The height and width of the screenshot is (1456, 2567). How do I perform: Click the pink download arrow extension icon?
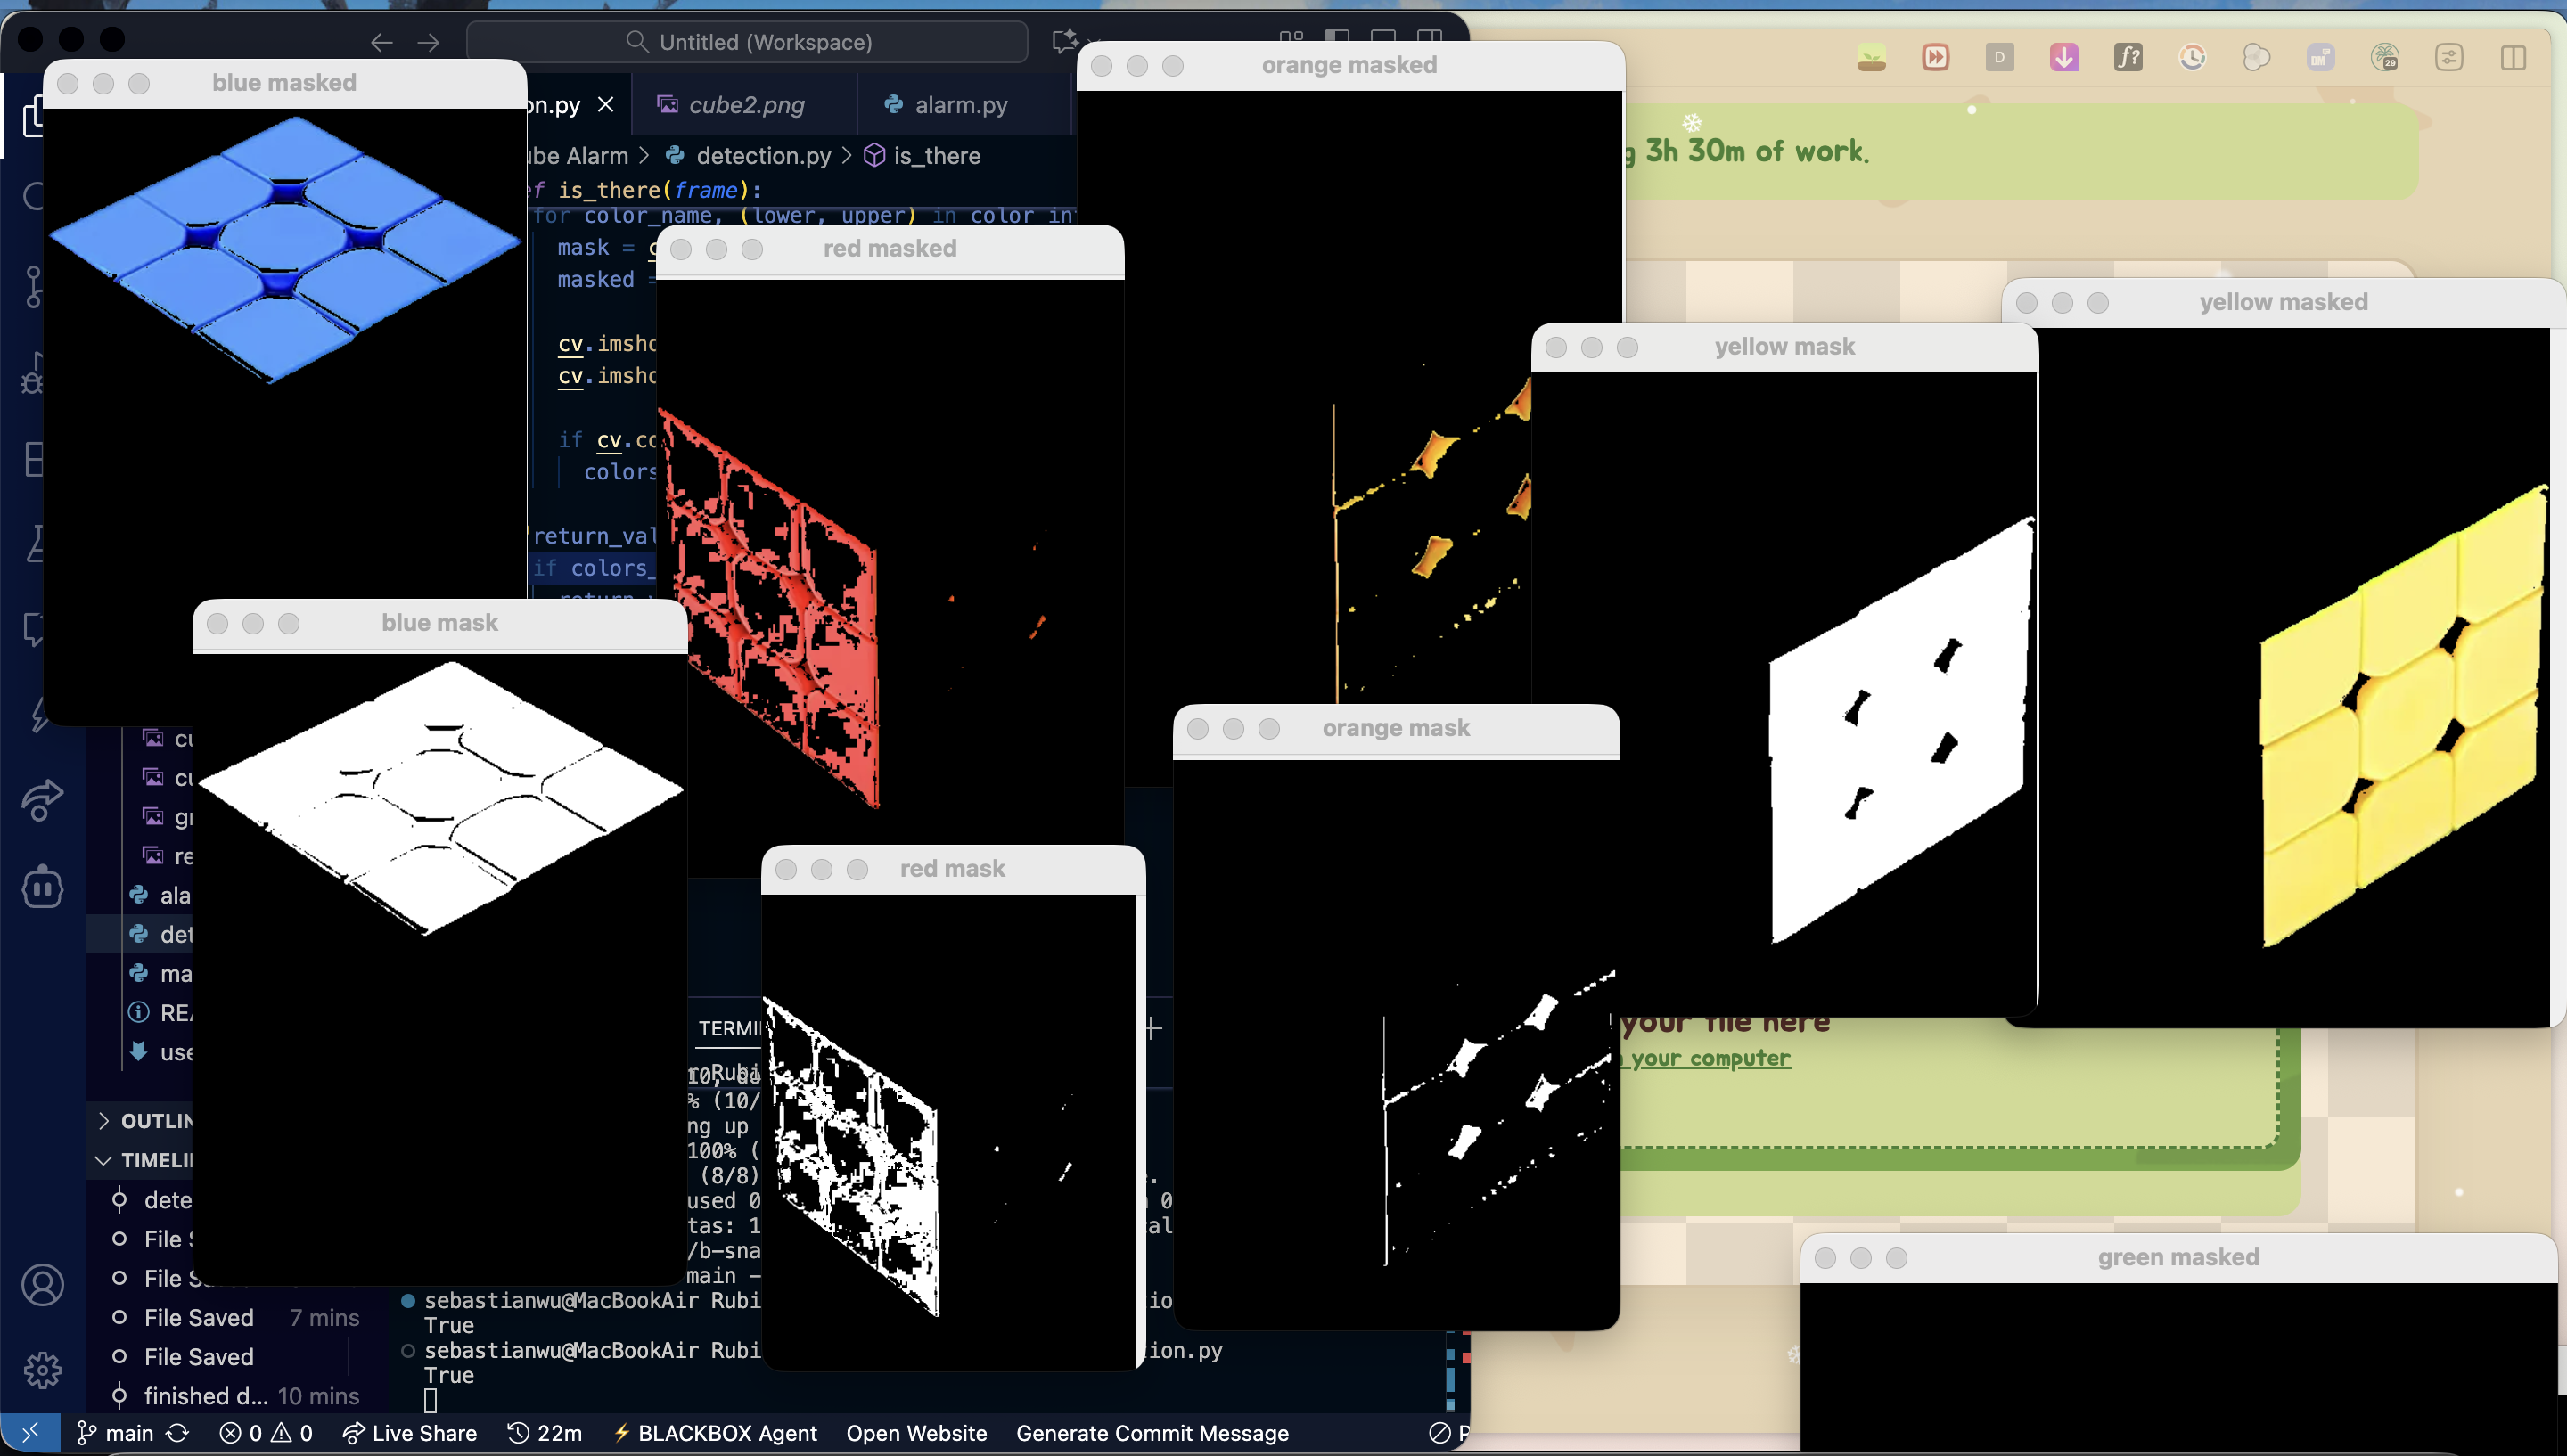pos(2063,58)
